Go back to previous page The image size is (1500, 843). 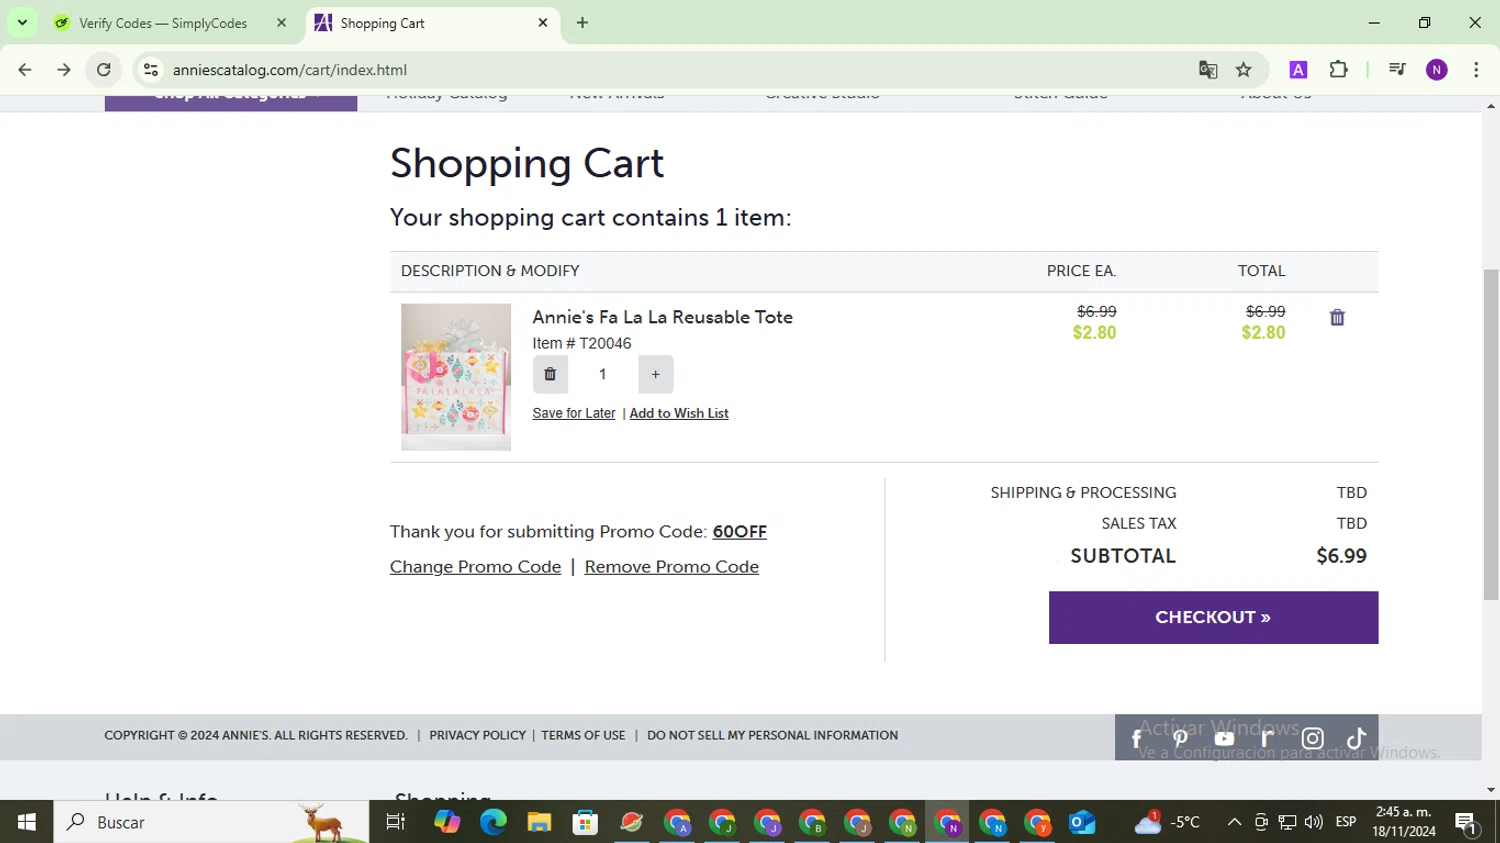pos(25,70)
